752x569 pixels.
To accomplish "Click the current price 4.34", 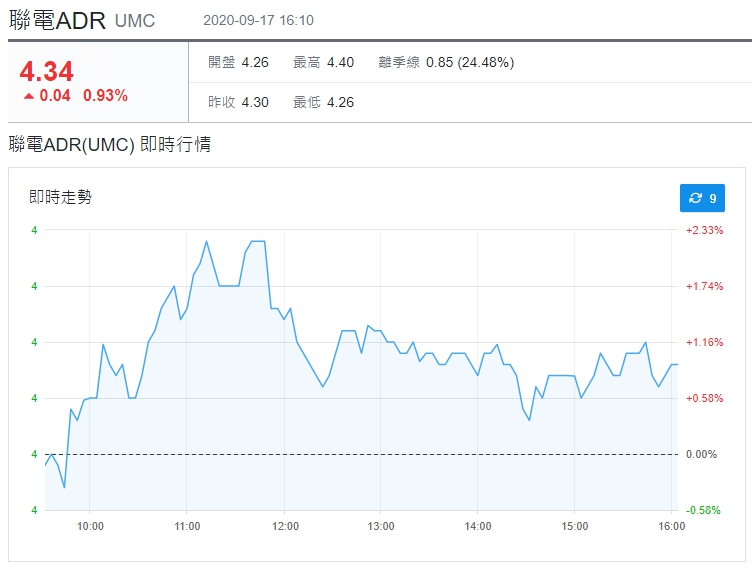I will coord(46,71).
